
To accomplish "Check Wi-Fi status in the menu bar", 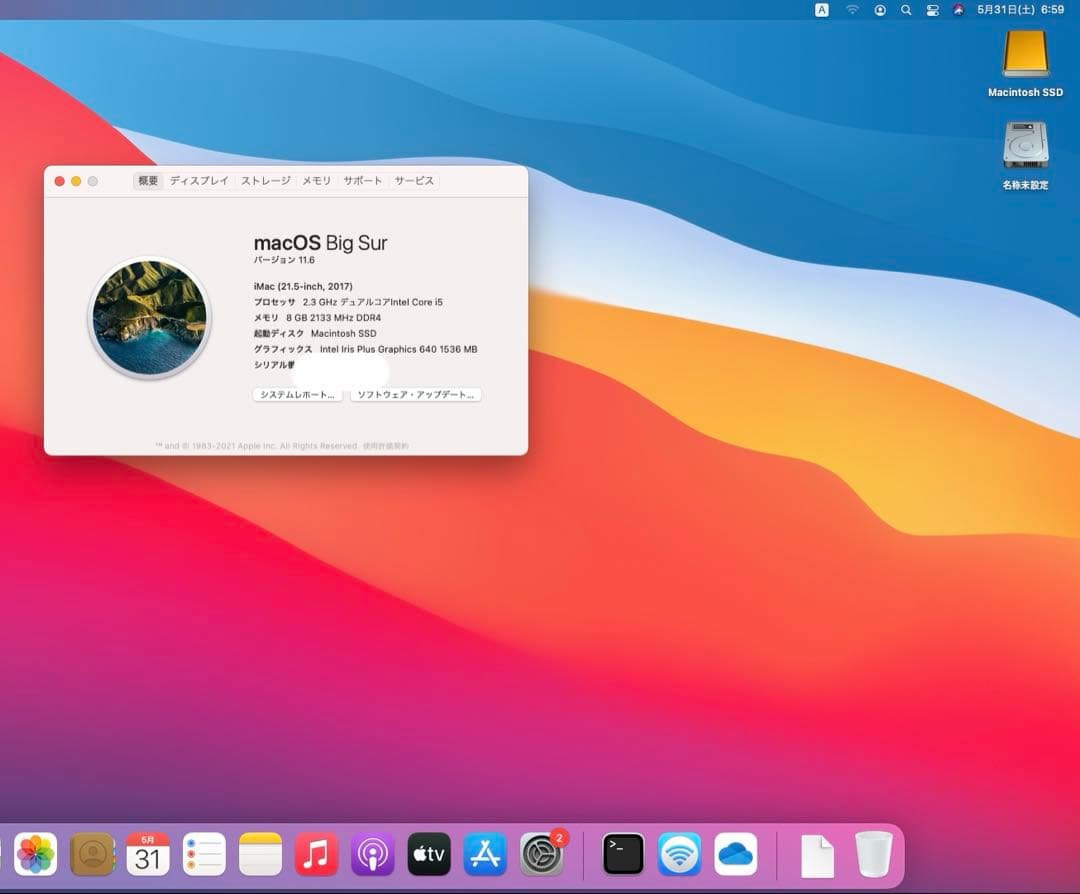I will pyautogui.click(x=851, y=10).
